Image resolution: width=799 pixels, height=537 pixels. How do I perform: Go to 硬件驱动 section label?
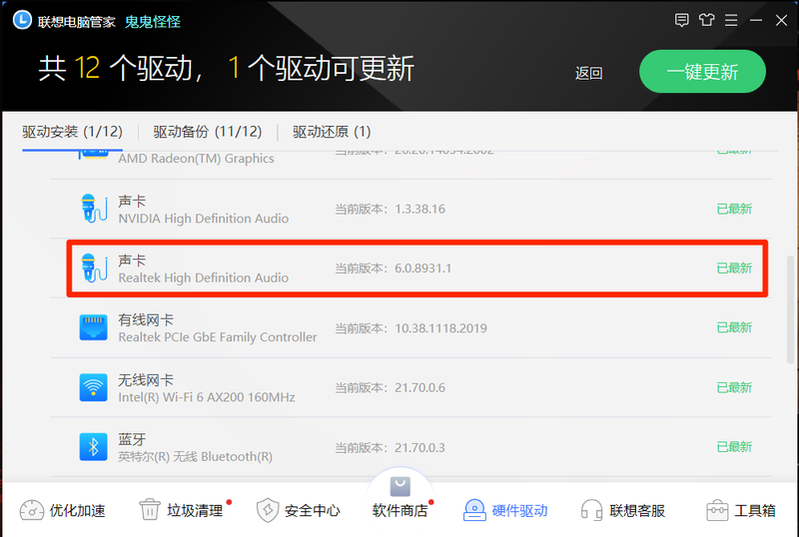pos(520,511)
